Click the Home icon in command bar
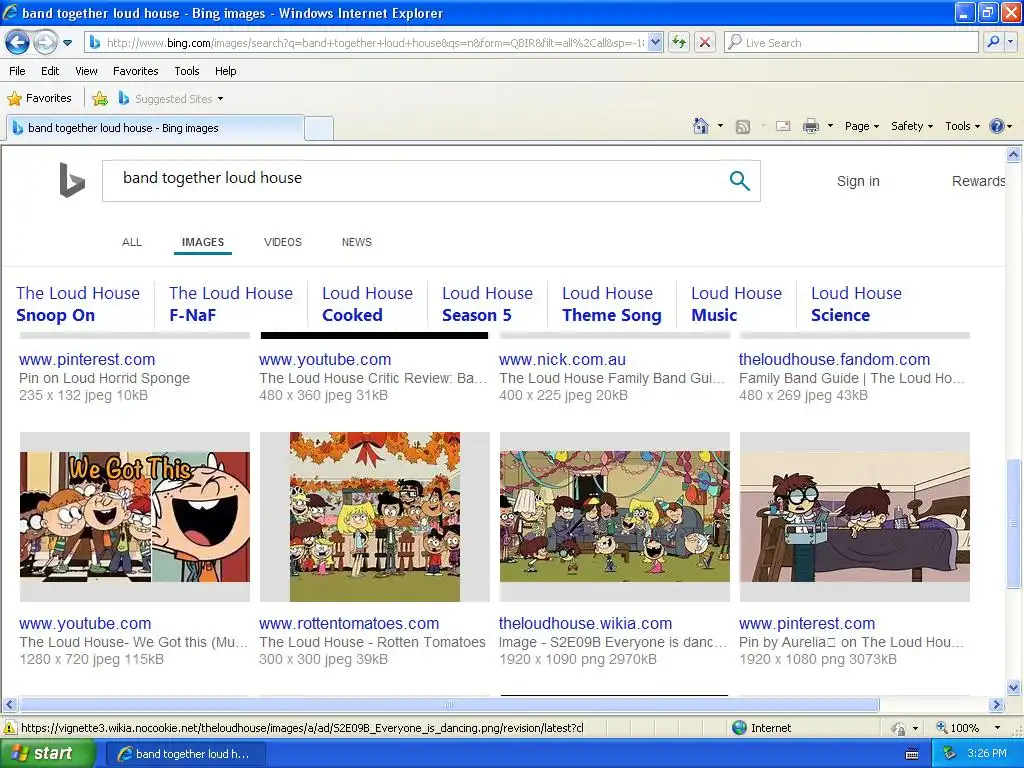Viewport: 1024px width, 768px height. tap(701, 126)
